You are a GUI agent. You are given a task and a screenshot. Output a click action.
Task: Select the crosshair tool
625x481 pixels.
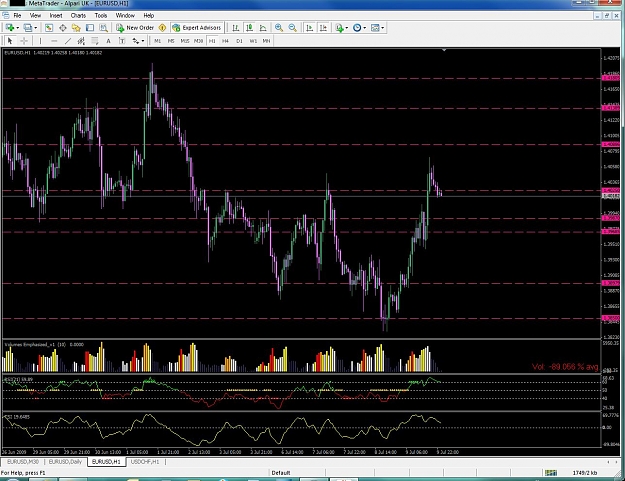coord(24,41)
